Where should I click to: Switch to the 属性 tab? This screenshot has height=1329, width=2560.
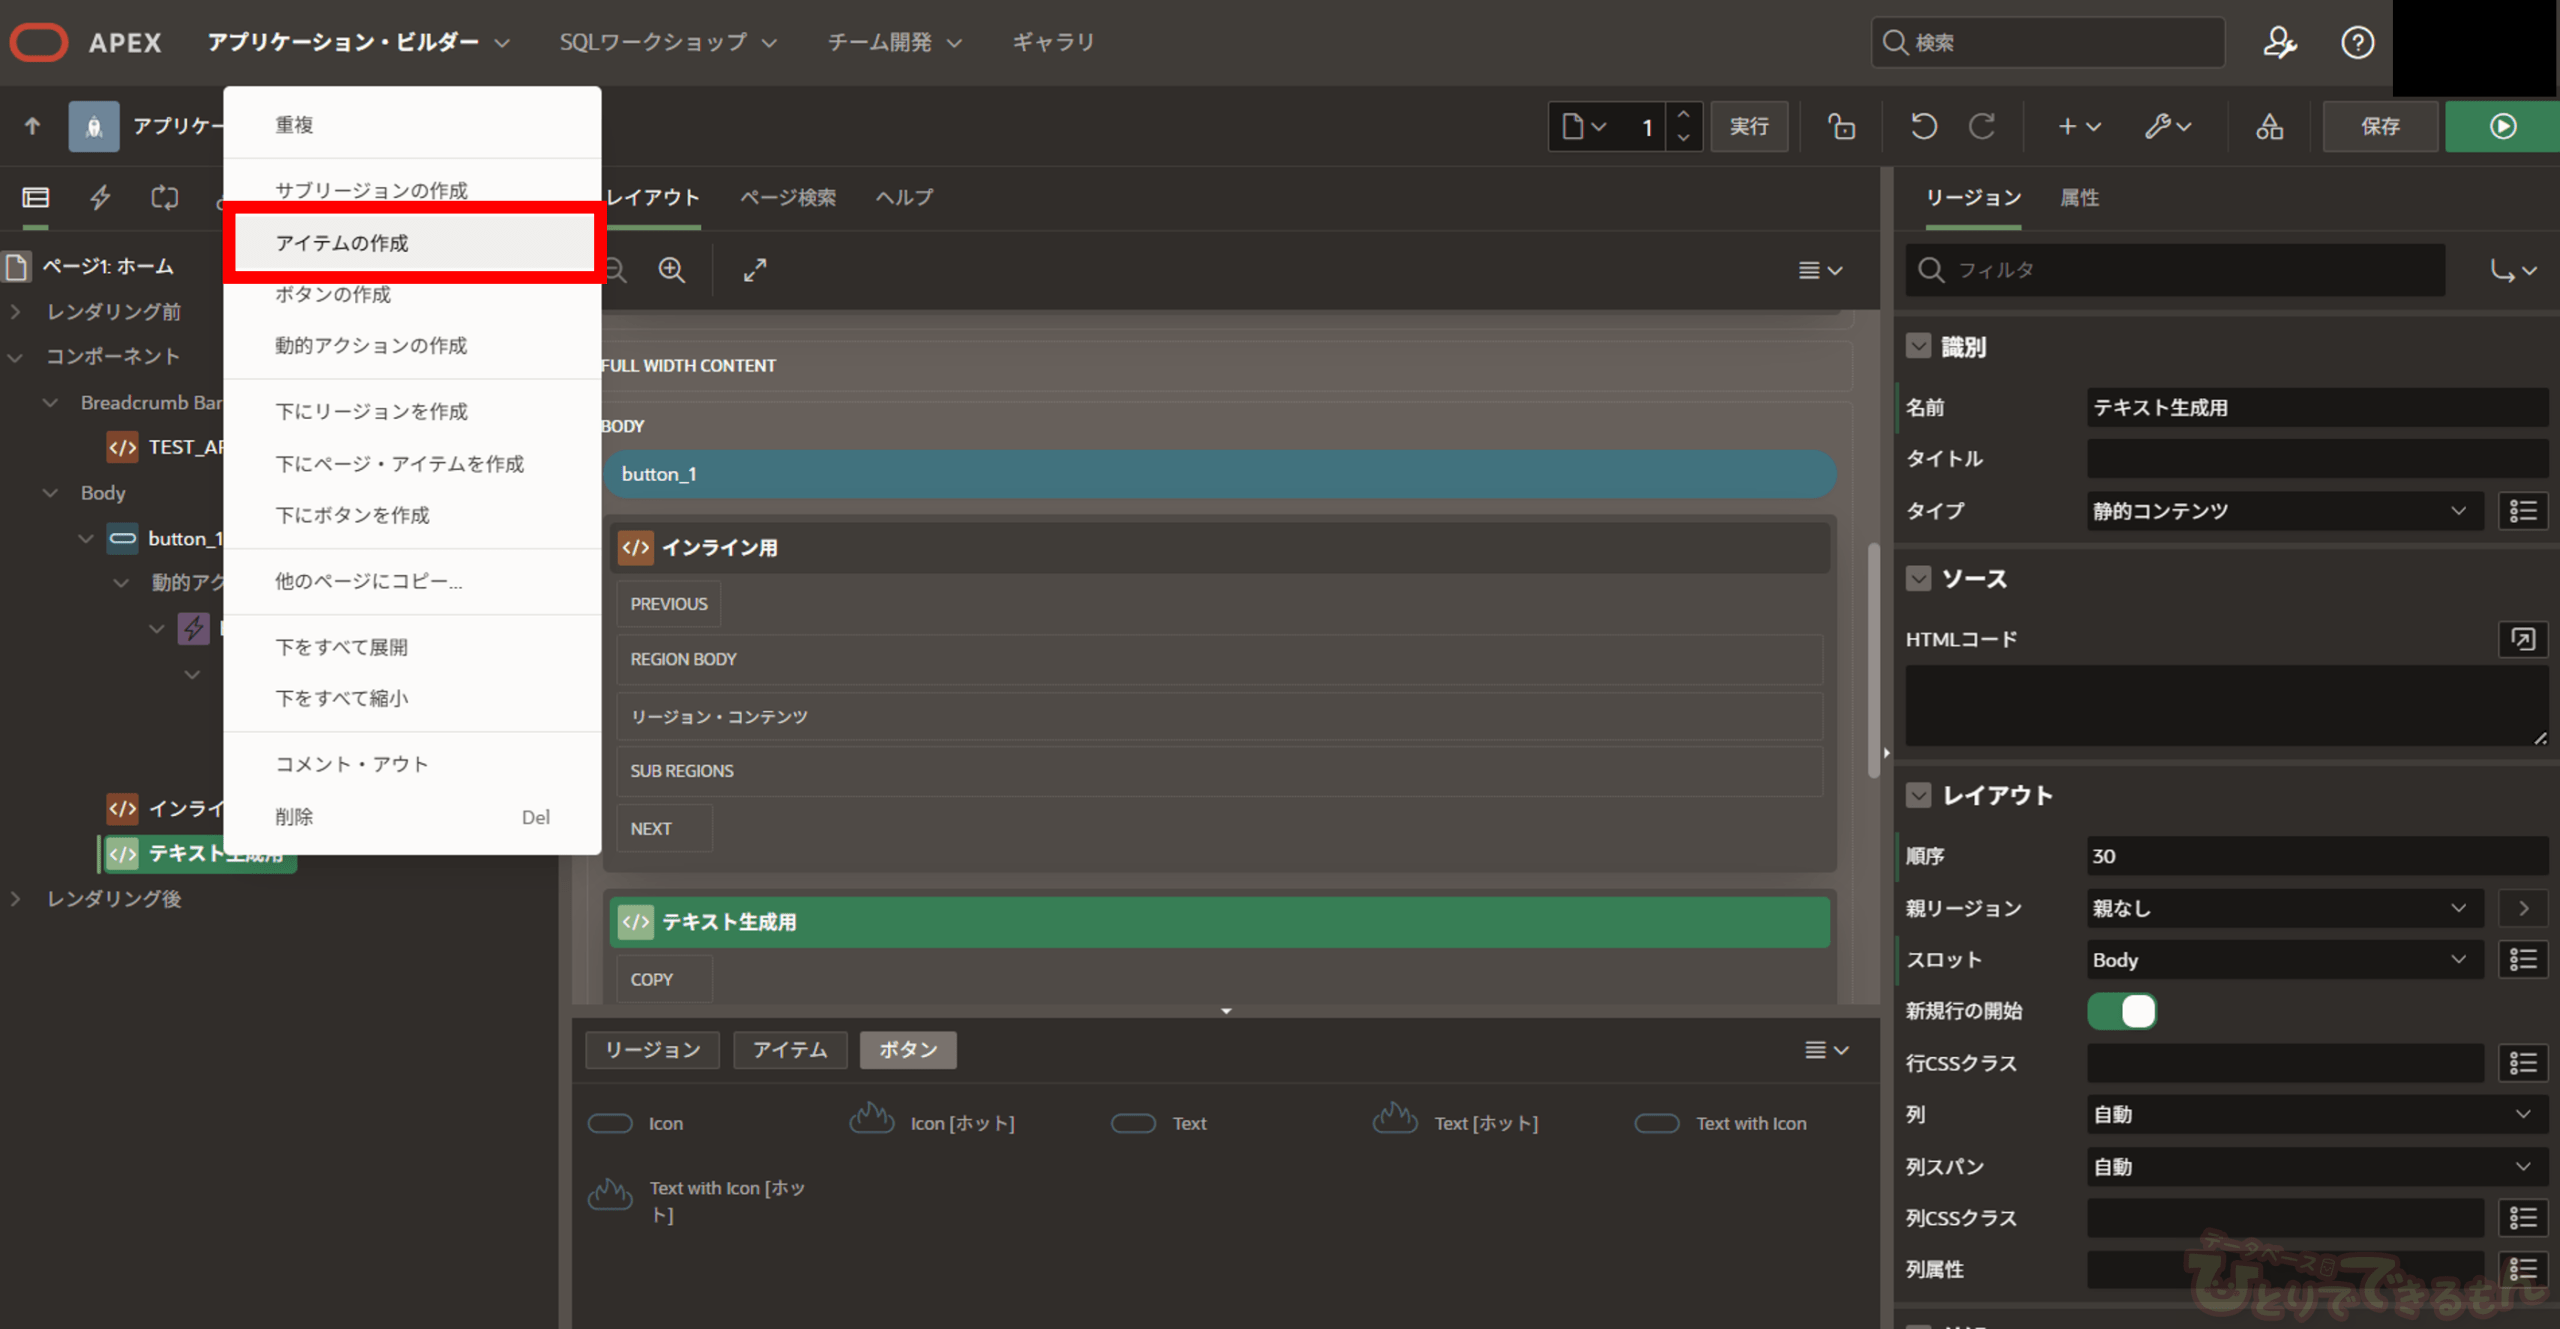2079,198
